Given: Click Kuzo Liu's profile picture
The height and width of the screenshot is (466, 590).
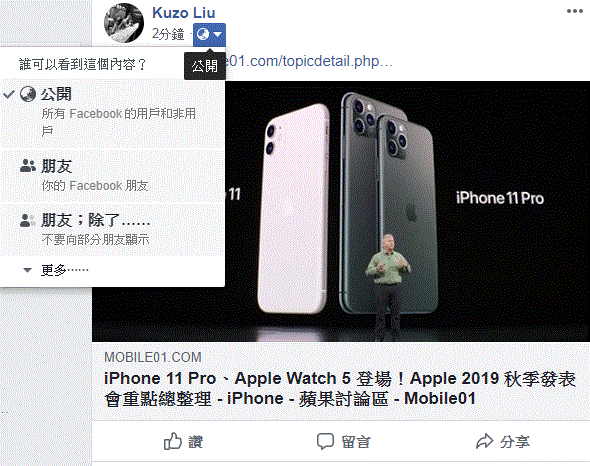Looking at the screenshot, I should coord(124,23).
